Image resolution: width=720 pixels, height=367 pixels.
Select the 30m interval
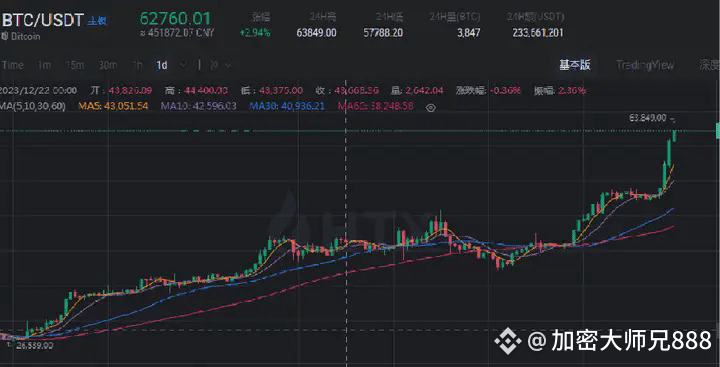point(108,65)
